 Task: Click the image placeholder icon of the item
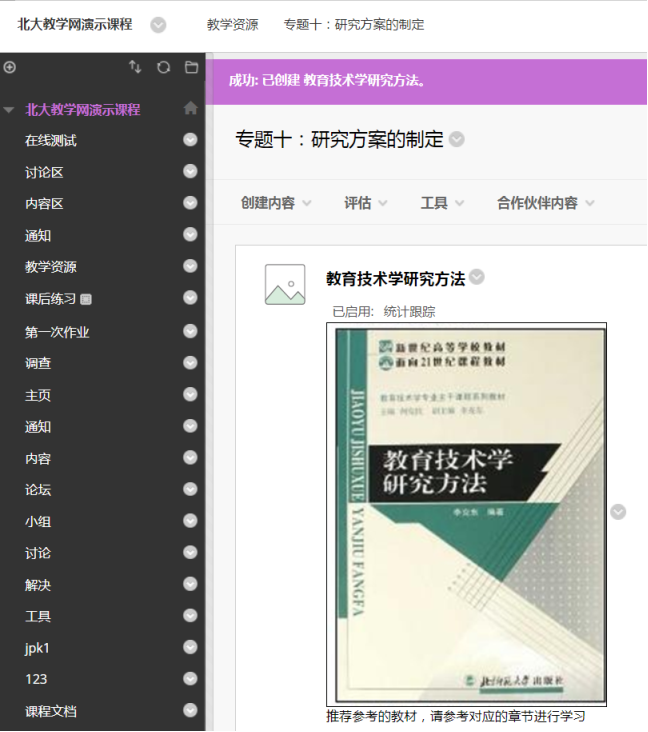285,284
